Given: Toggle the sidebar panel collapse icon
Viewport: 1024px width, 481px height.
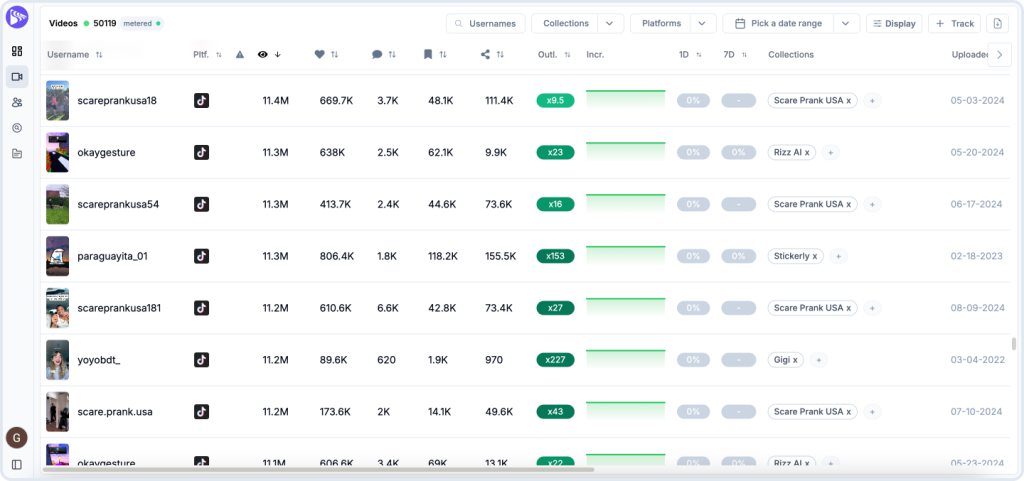Looking at the screenshot, I should [x=17, y=464].
